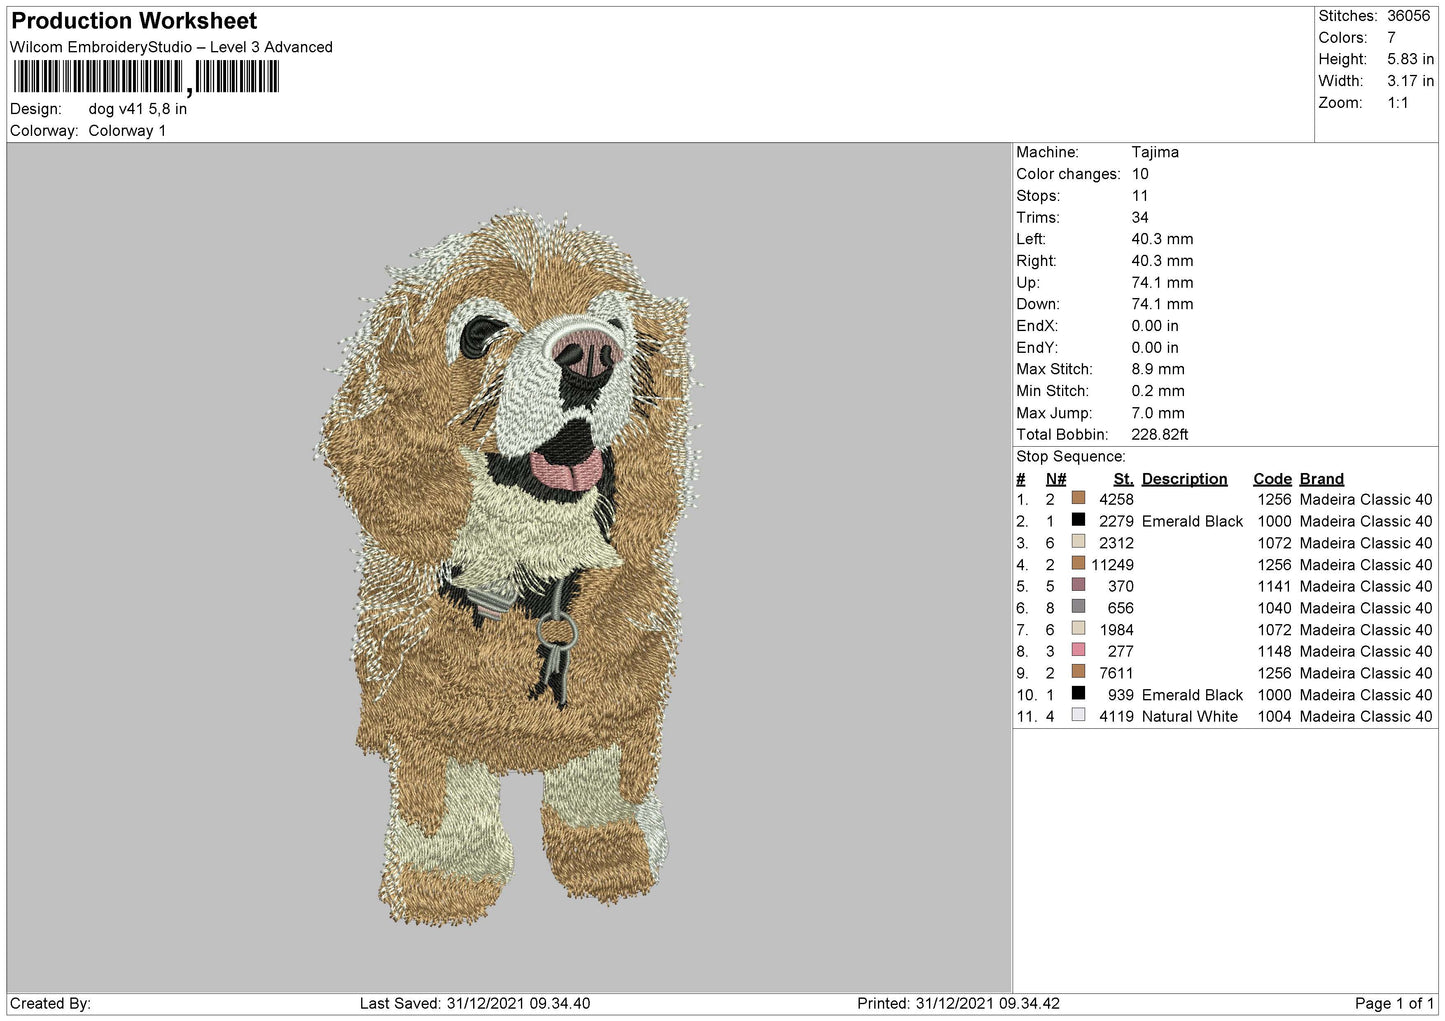
Task: Select the "Printed: 31/12/2021 09.34.42" text
Action: tap(959, 1004)
